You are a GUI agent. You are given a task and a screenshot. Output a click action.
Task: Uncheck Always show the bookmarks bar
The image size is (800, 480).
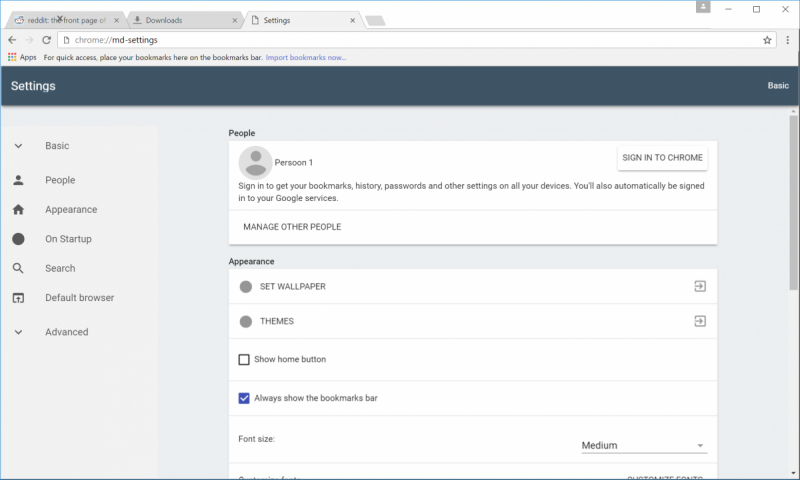pyautogui.click(x=244, y=398)
